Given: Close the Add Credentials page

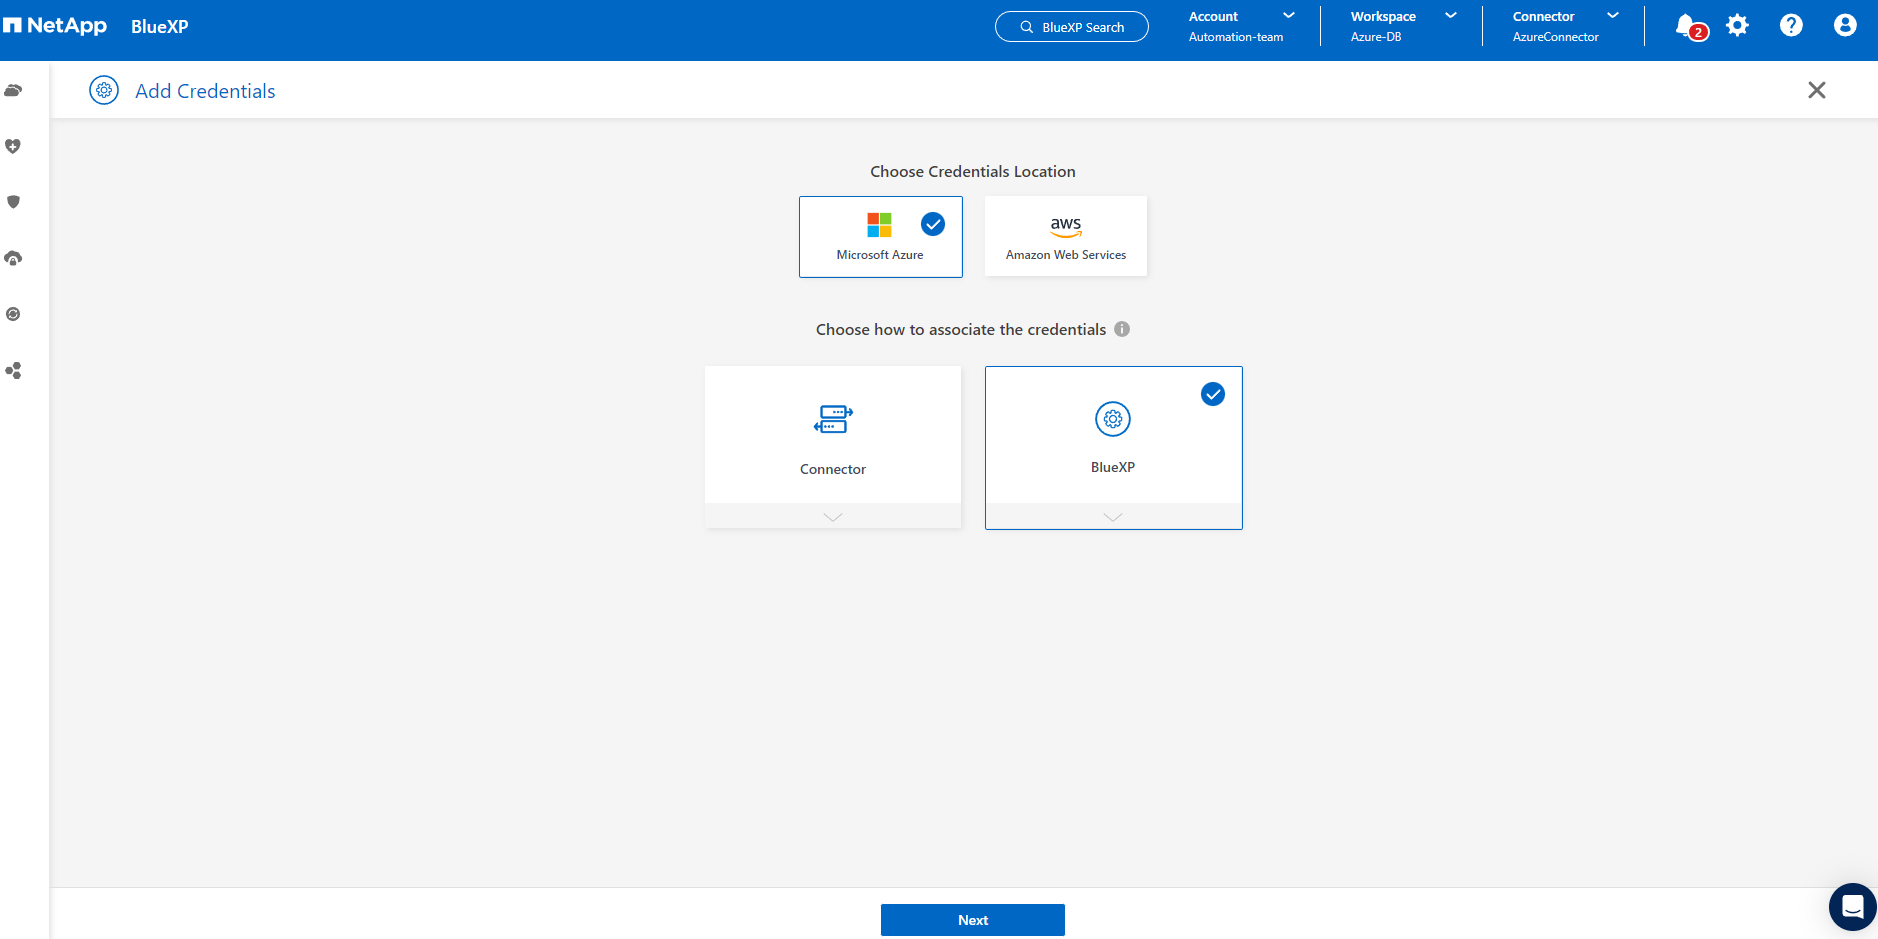Looking at the screenshot, I should point(1817,90).
